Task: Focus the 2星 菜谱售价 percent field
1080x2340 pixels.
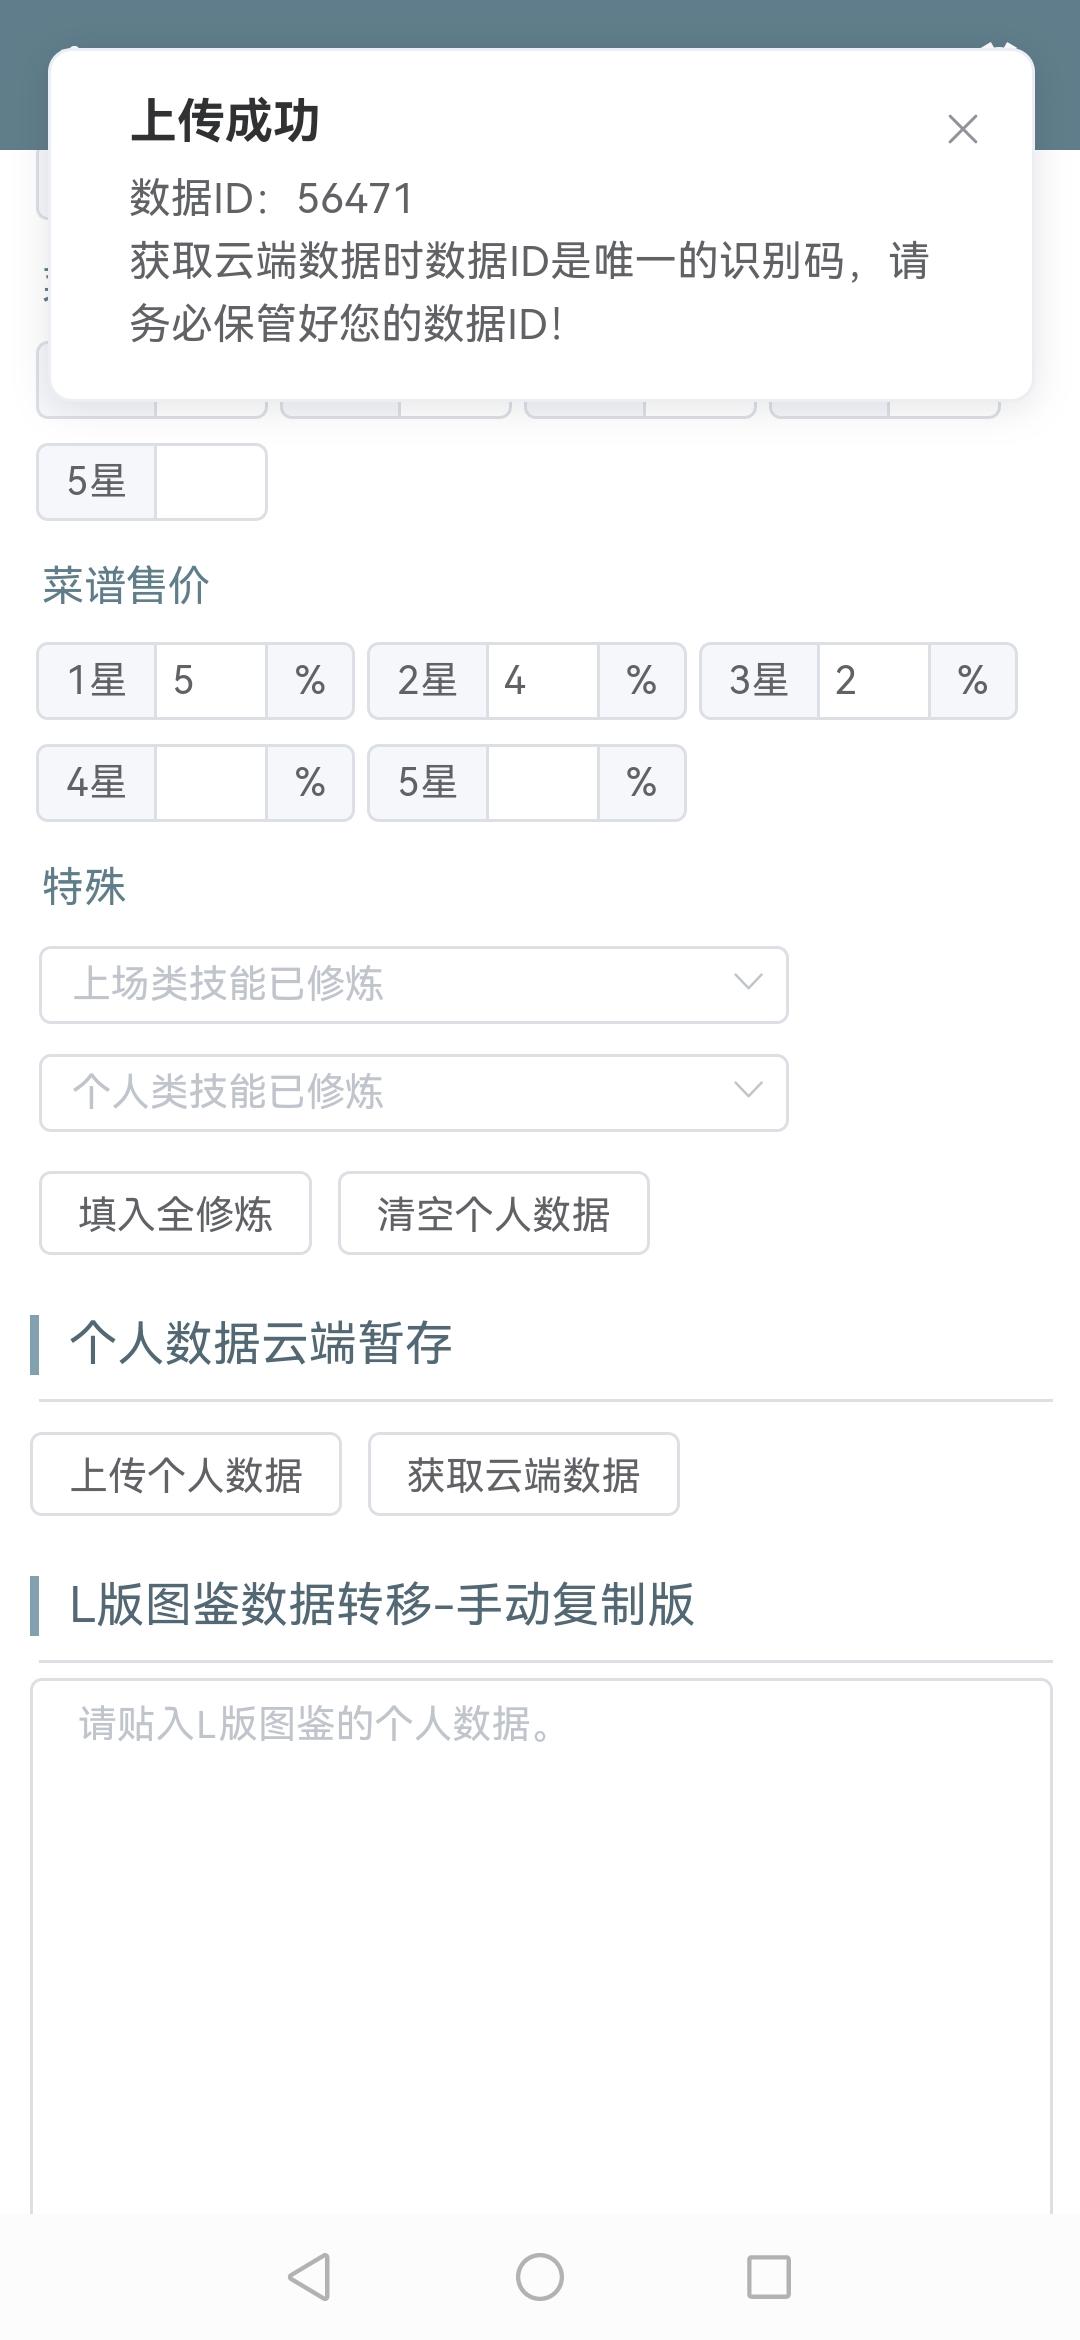Action: 543,681
